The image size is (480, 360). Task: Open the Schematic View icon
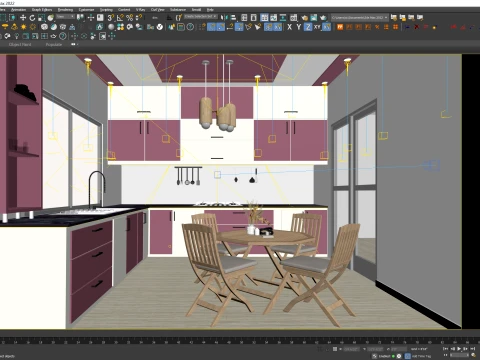(x=283, y=17)
